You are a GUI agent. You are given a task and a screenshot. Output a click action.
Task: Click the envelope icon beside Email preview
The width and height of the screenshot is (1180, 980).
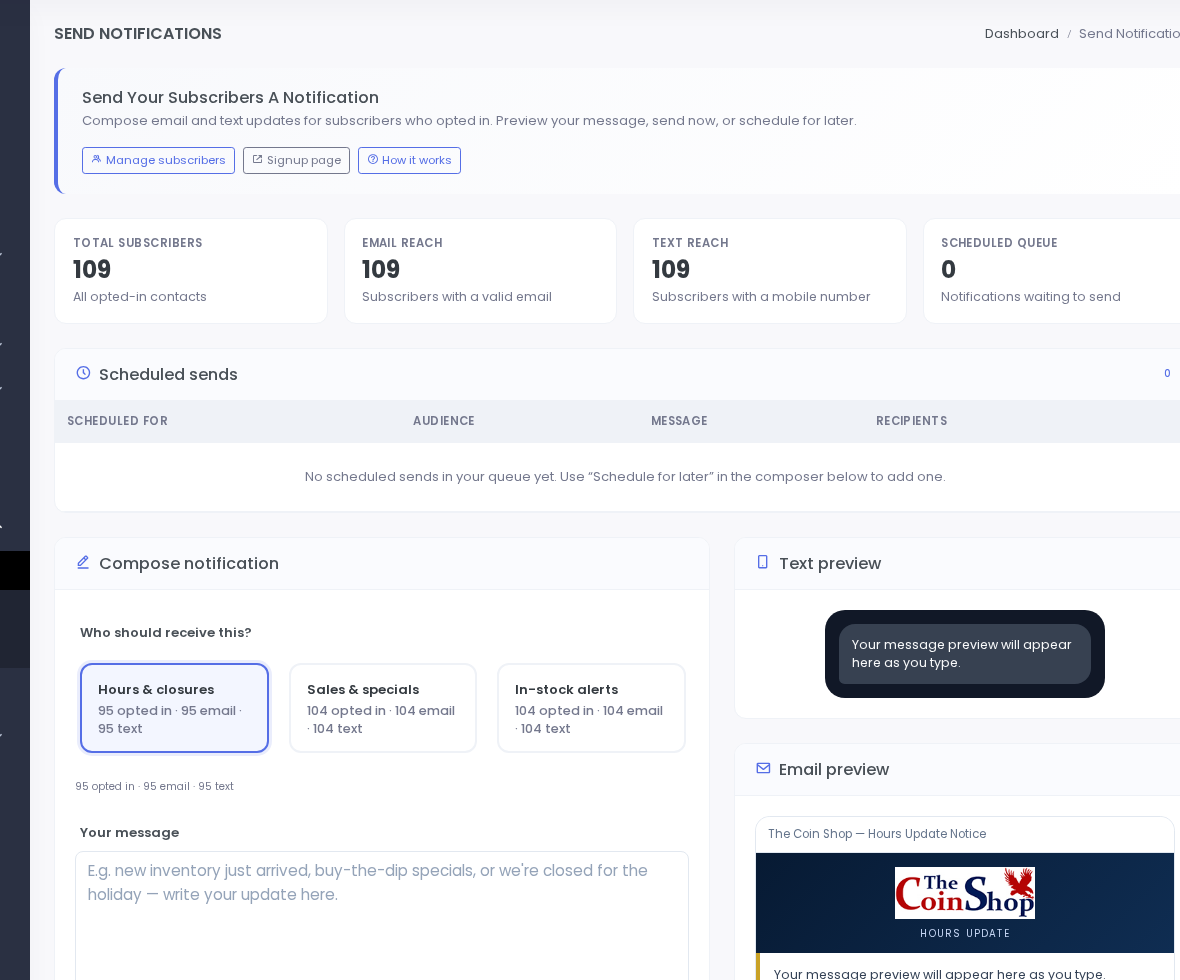pyautogui.click(x=763, y=768)
